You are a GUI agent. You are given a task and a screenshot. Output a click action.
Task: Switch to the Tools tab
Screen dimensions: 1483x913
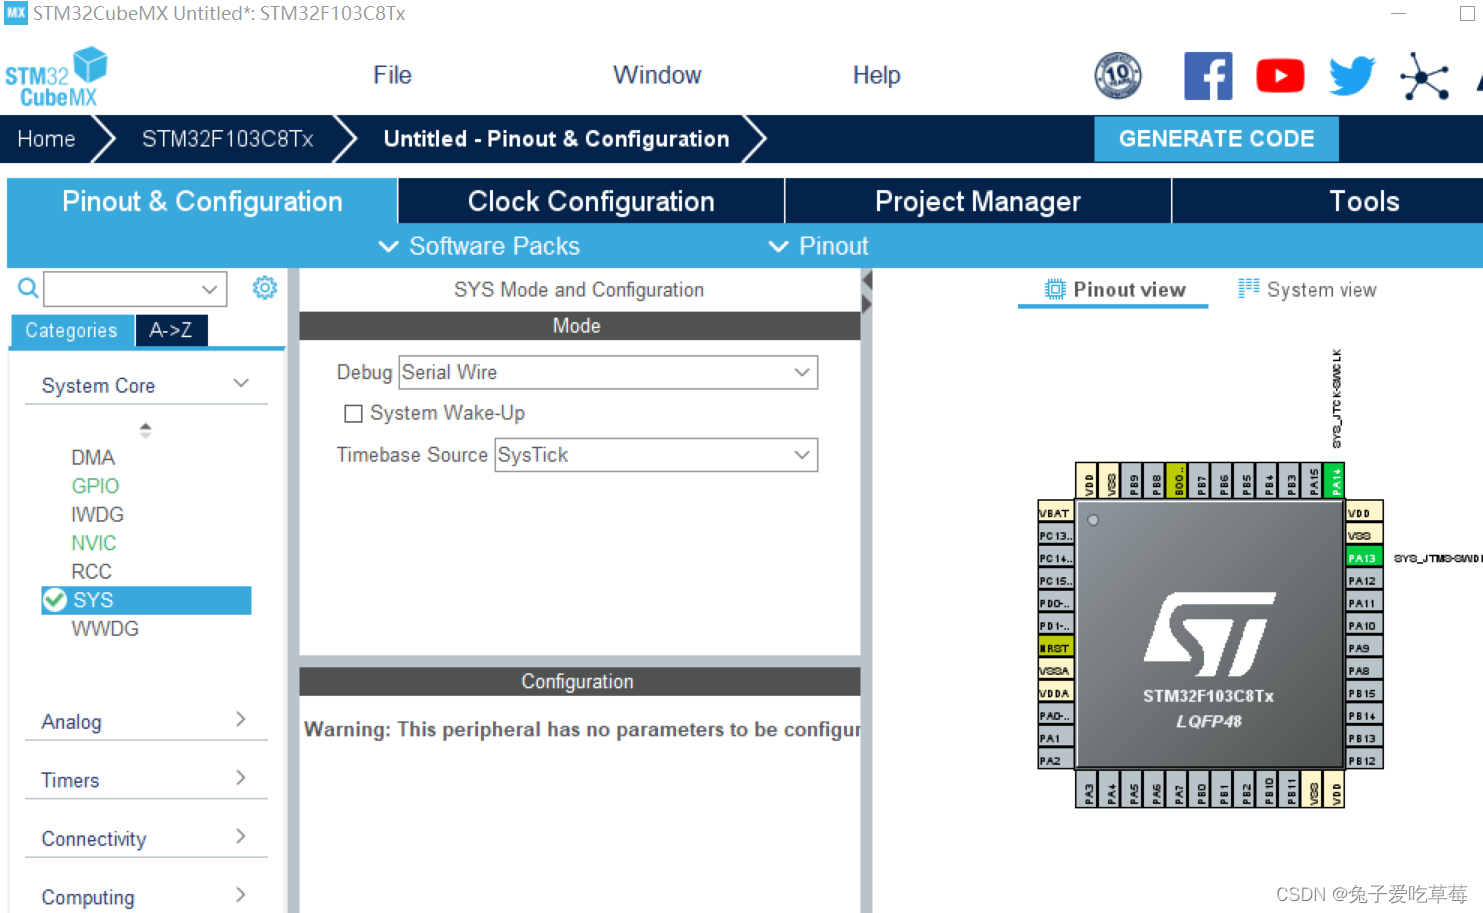[1364, 201]
